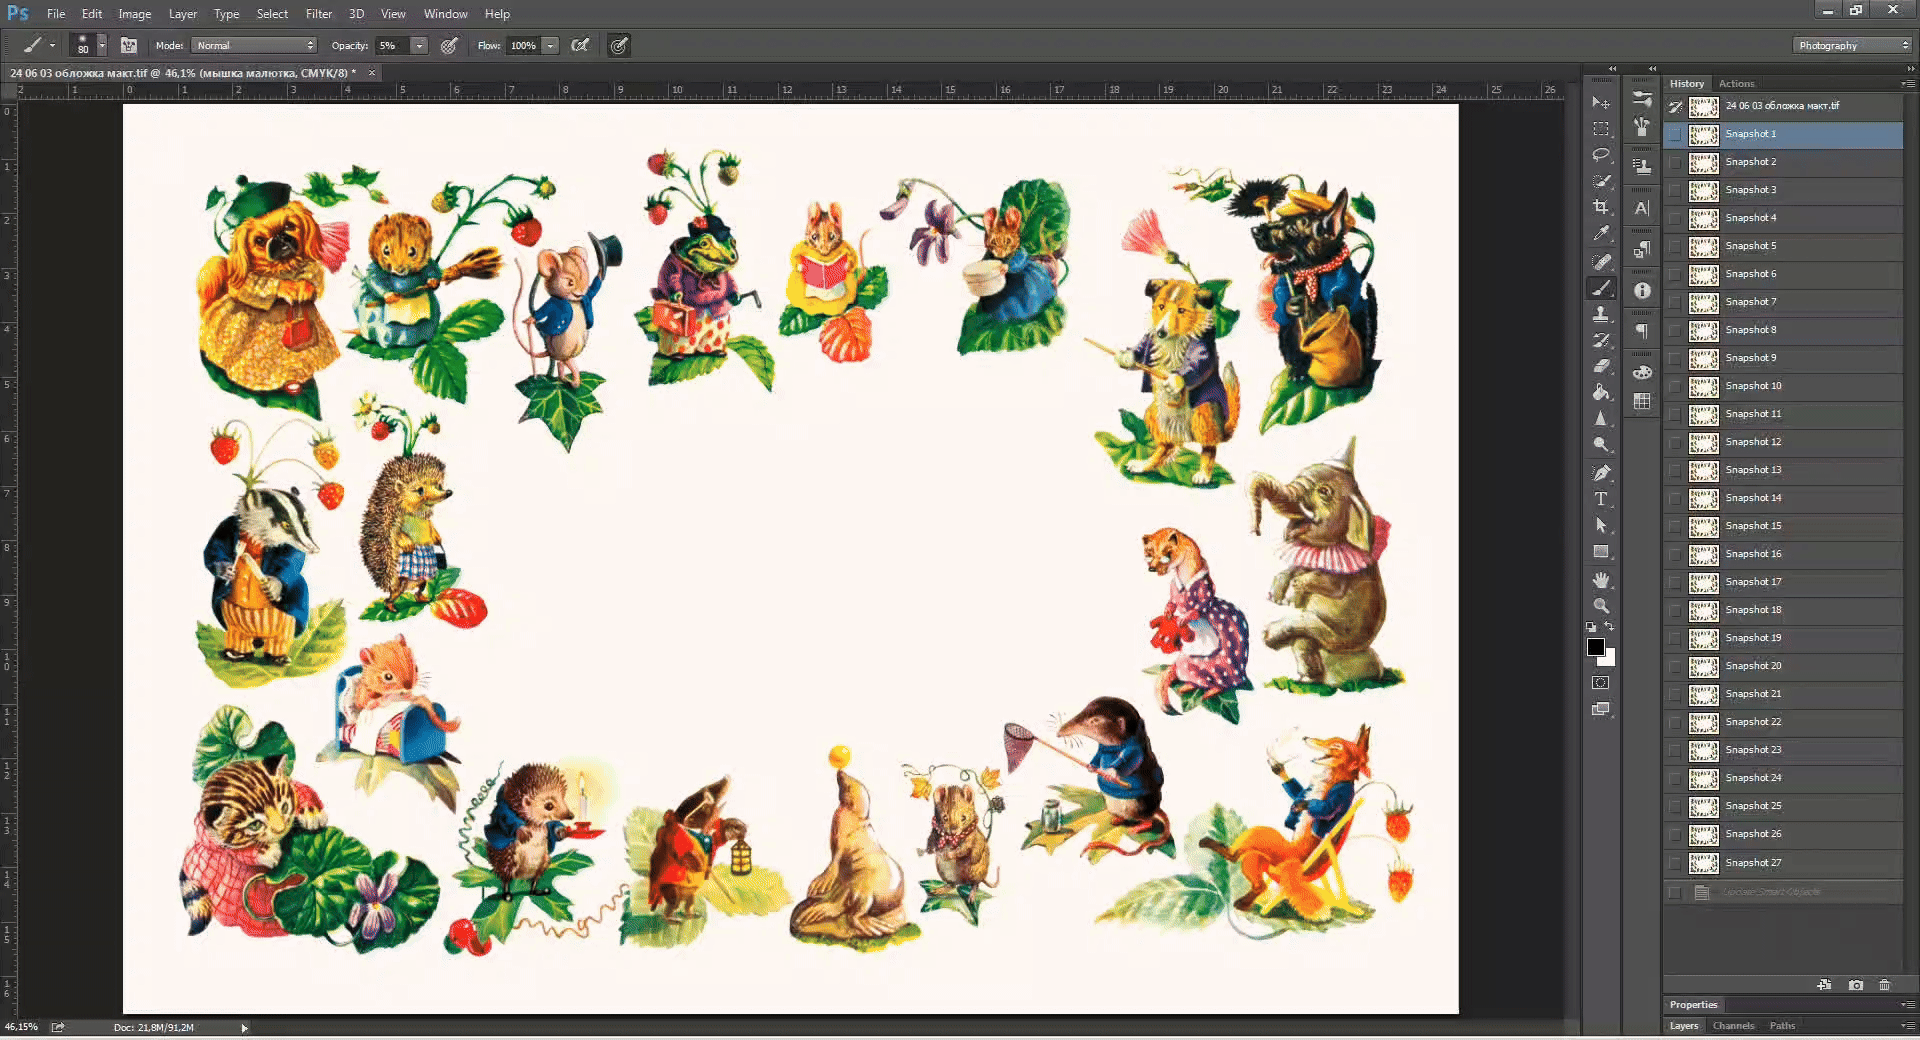
Task: Delete current state with trash icon
Action: (1885, 985)
